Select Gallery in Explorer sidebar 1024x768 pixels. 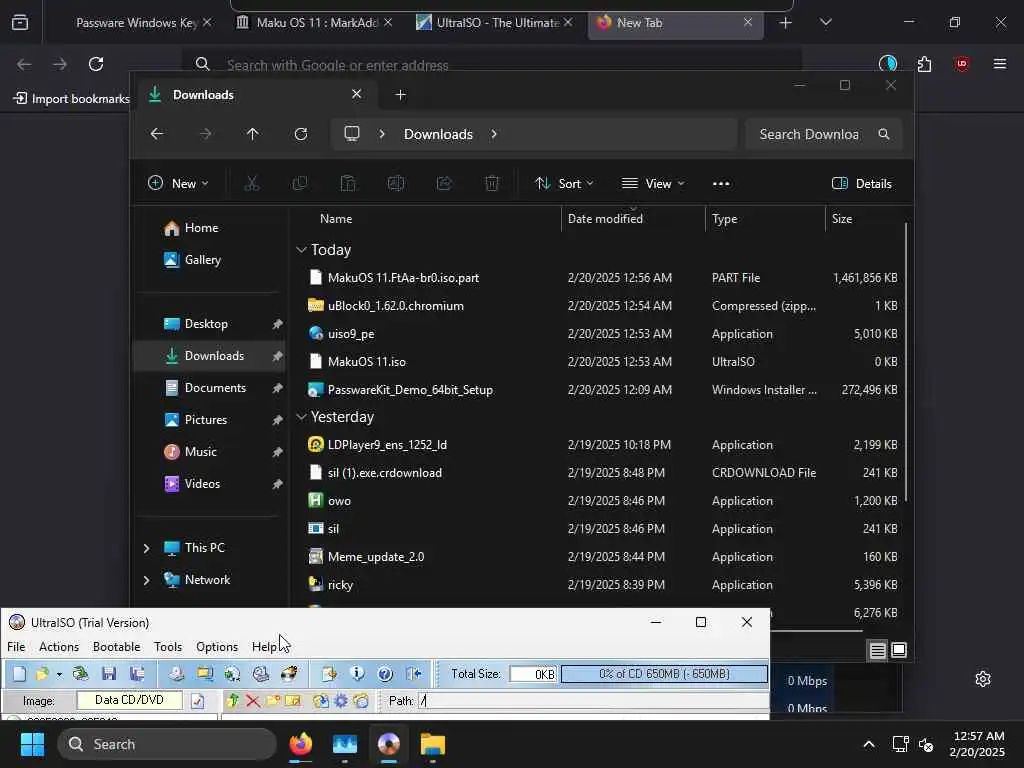point(193,260)
